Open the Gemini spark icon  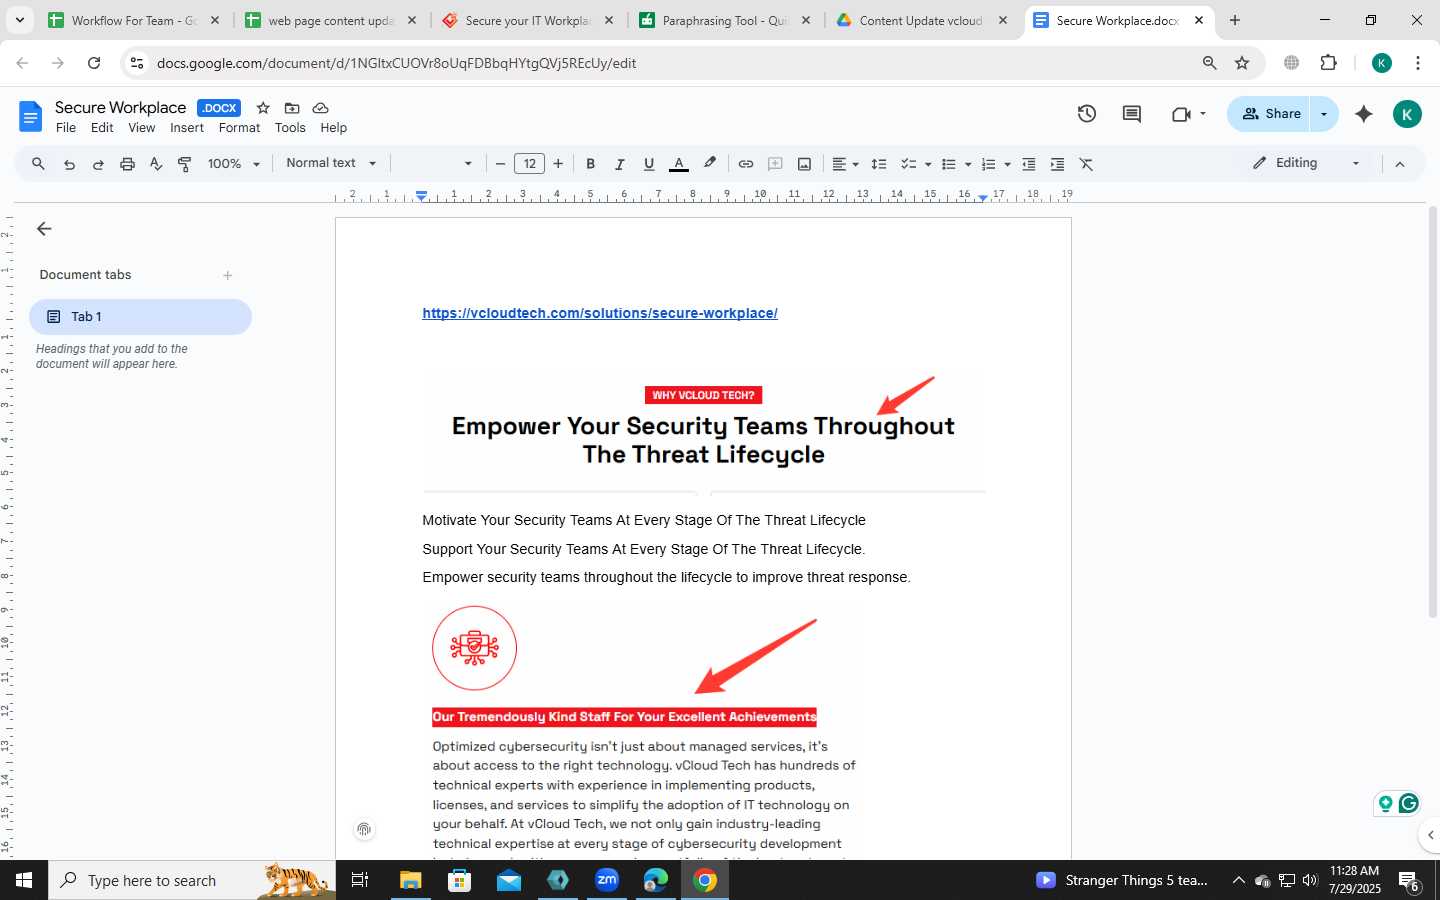coord(1364,114)
